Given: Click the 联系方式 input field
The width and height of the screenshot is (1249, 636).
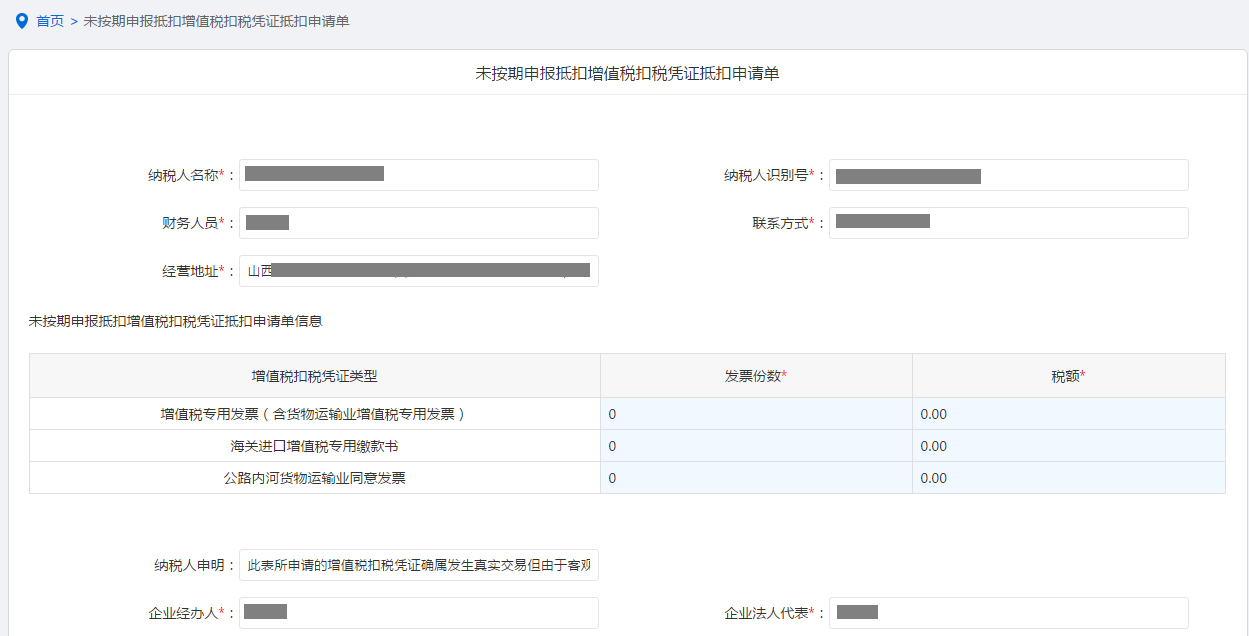Looking at the screenshot, I should 1008,223.
